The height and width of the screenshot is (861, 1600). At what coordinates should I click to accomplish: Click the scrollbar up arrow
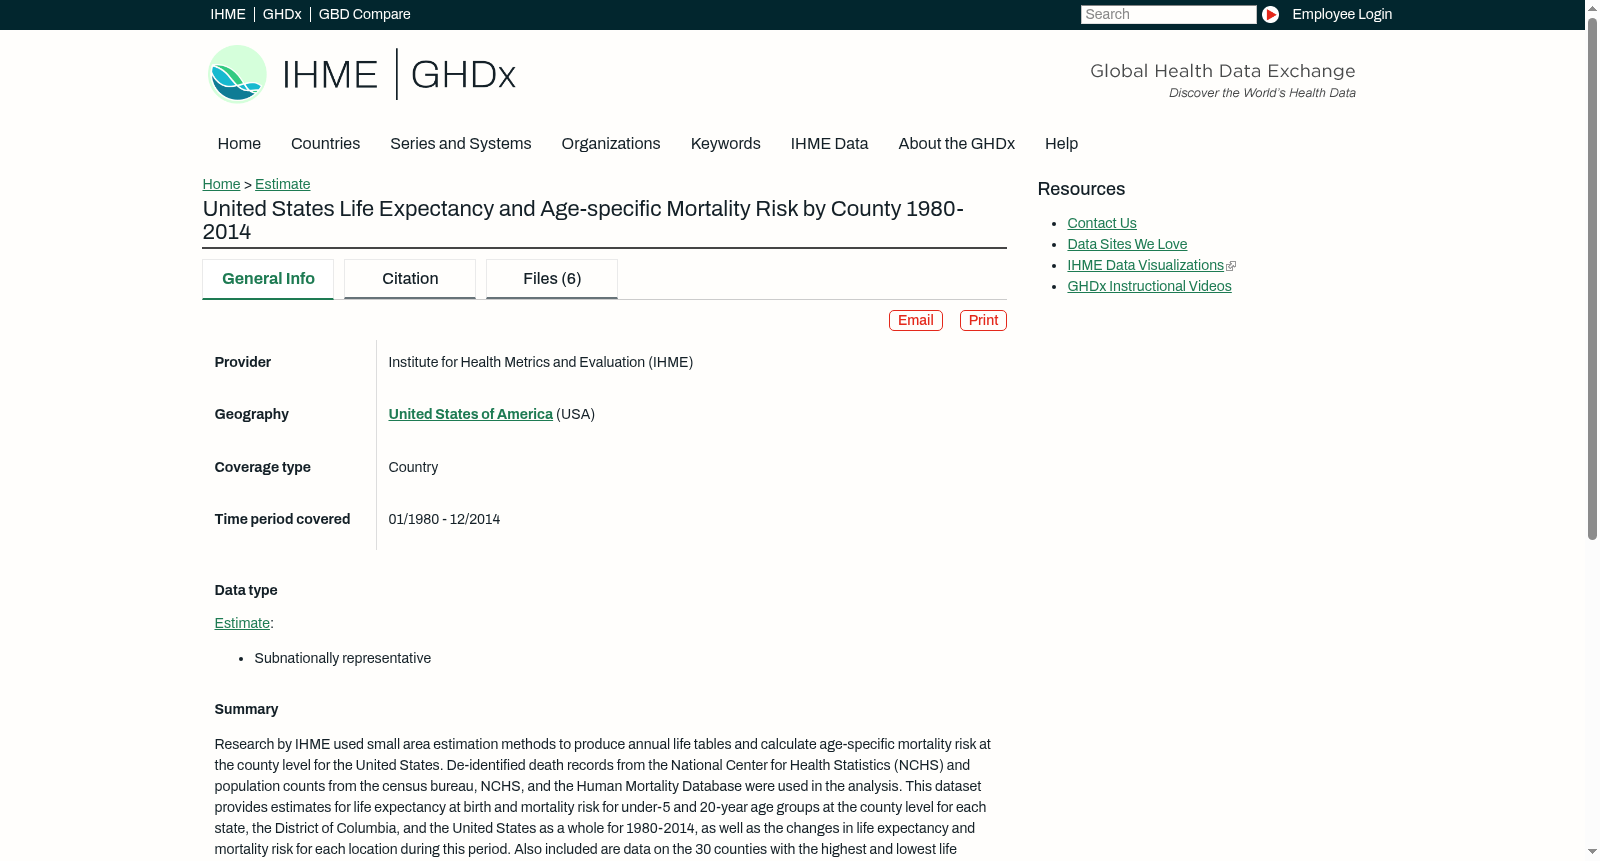coord(1592,7)
